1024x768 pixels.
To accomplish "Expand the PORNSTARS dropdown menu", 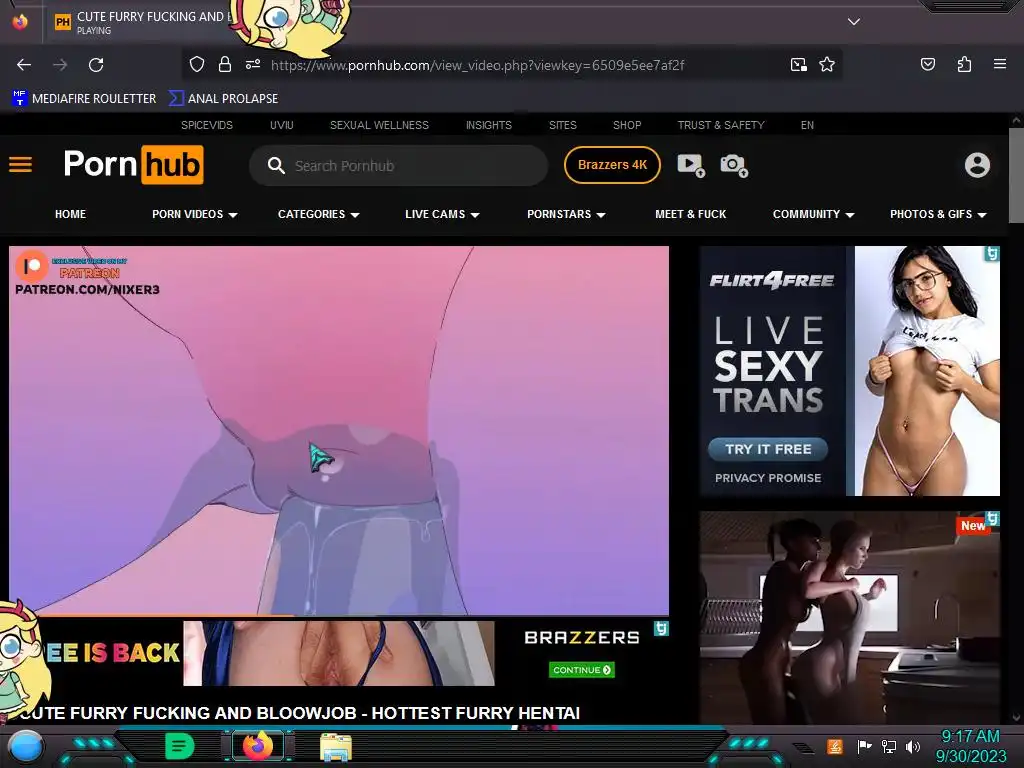I will [x=566, y=214].
